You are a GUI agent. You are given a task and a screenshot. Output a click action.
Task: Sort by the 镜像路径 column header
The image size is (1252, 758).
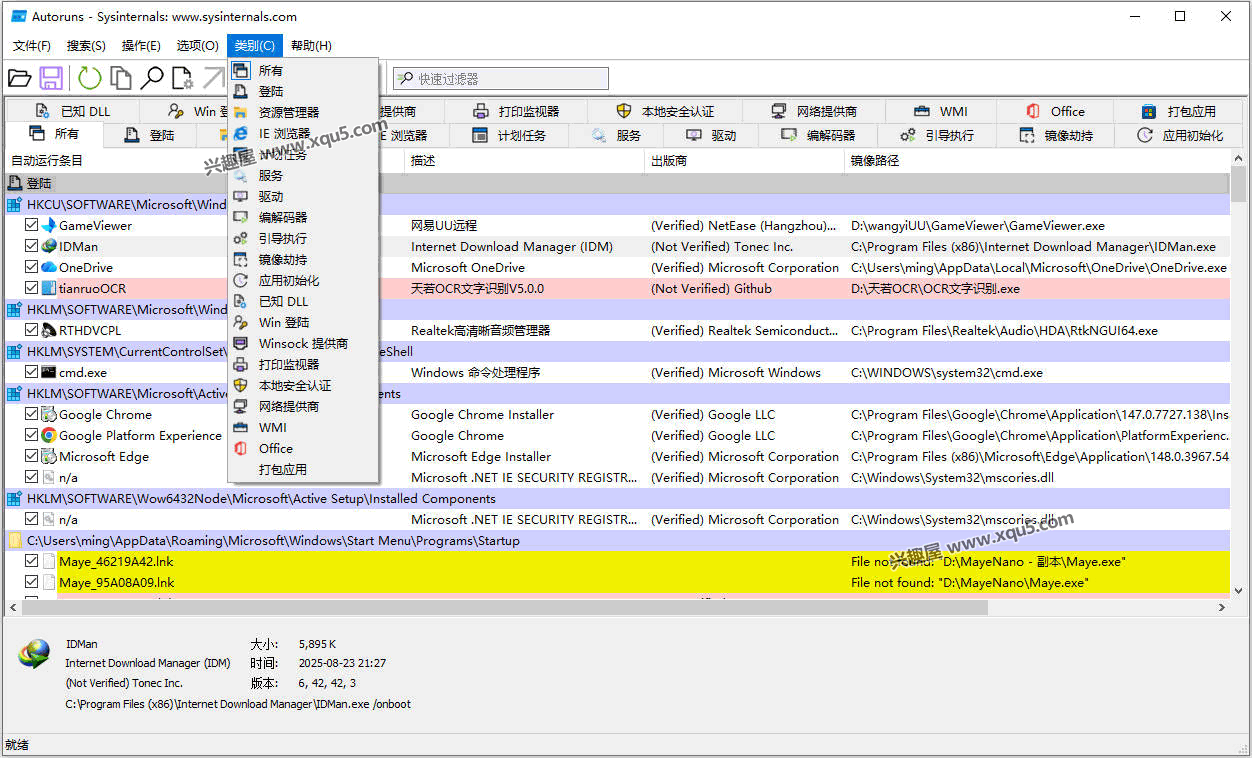(x=1037, y=161)
